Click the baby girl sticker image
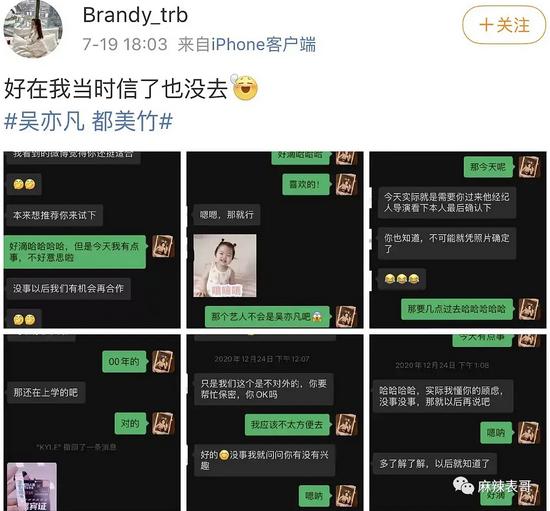This screenshot has width=550, height=511. click(x=225, y=265)
